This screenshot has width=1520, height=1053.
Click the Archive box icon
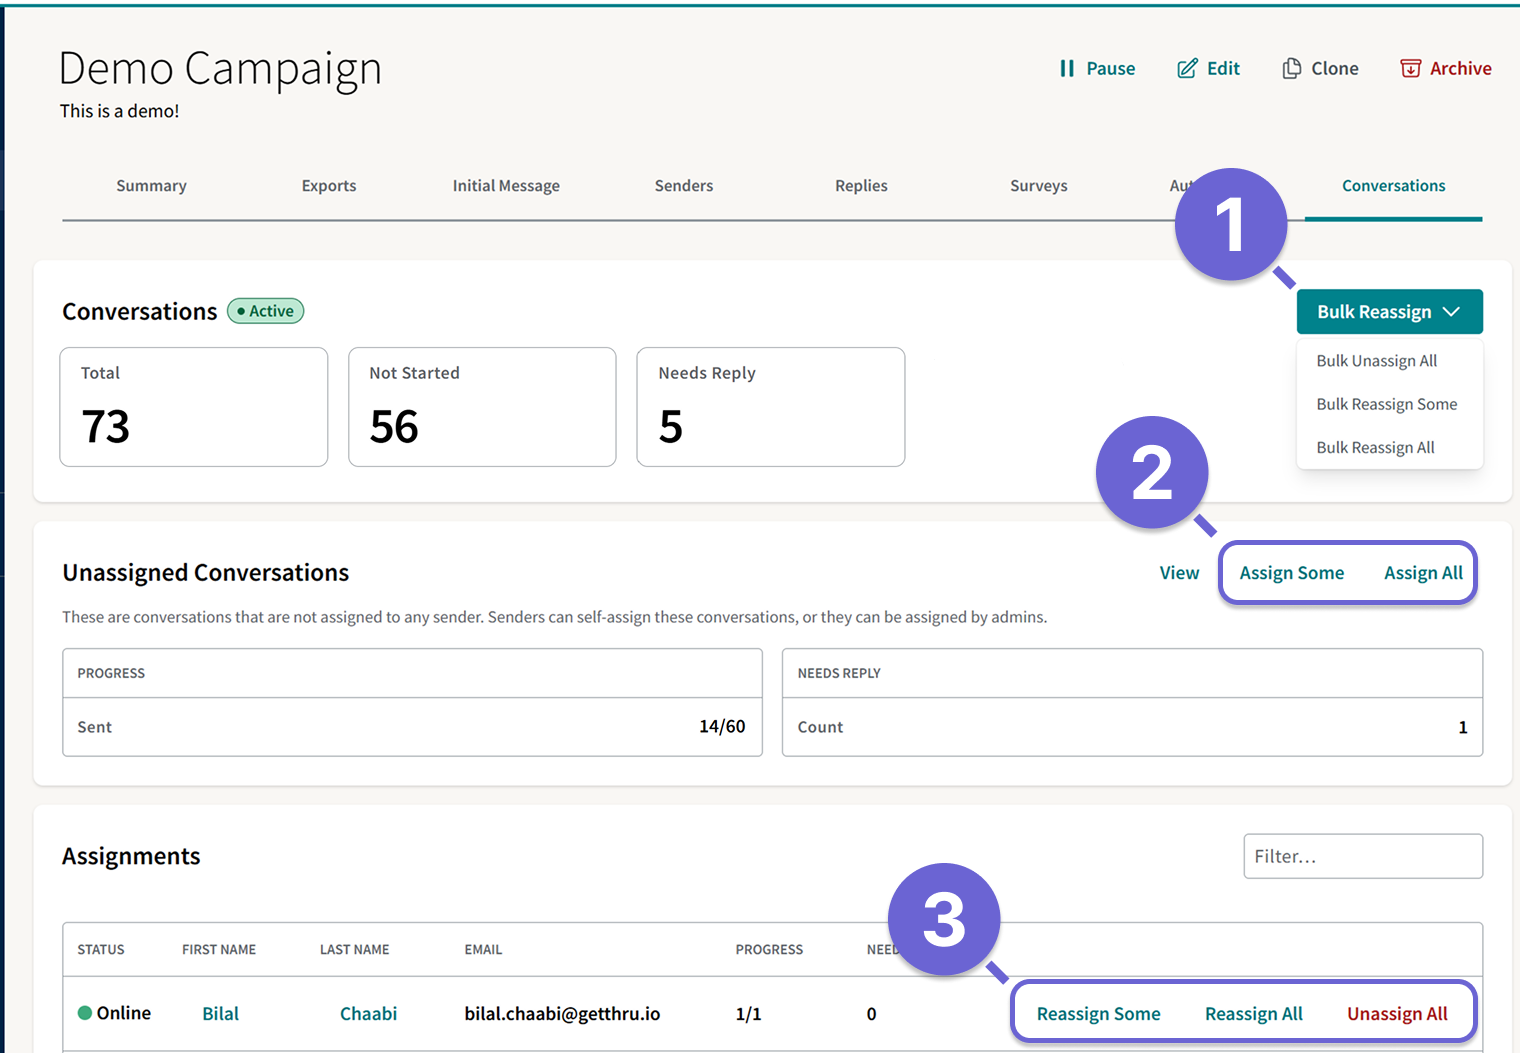click(1410, 68)
